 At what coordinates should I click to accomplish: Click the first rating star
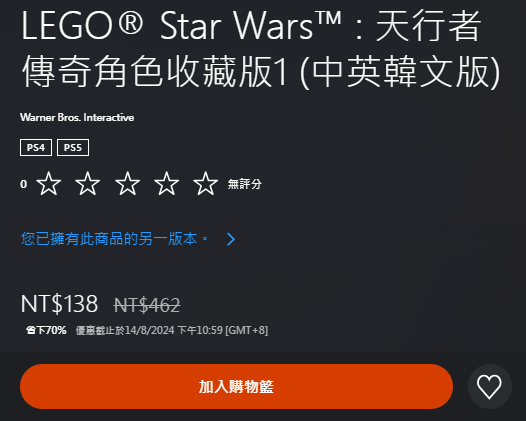click(49, 183)
